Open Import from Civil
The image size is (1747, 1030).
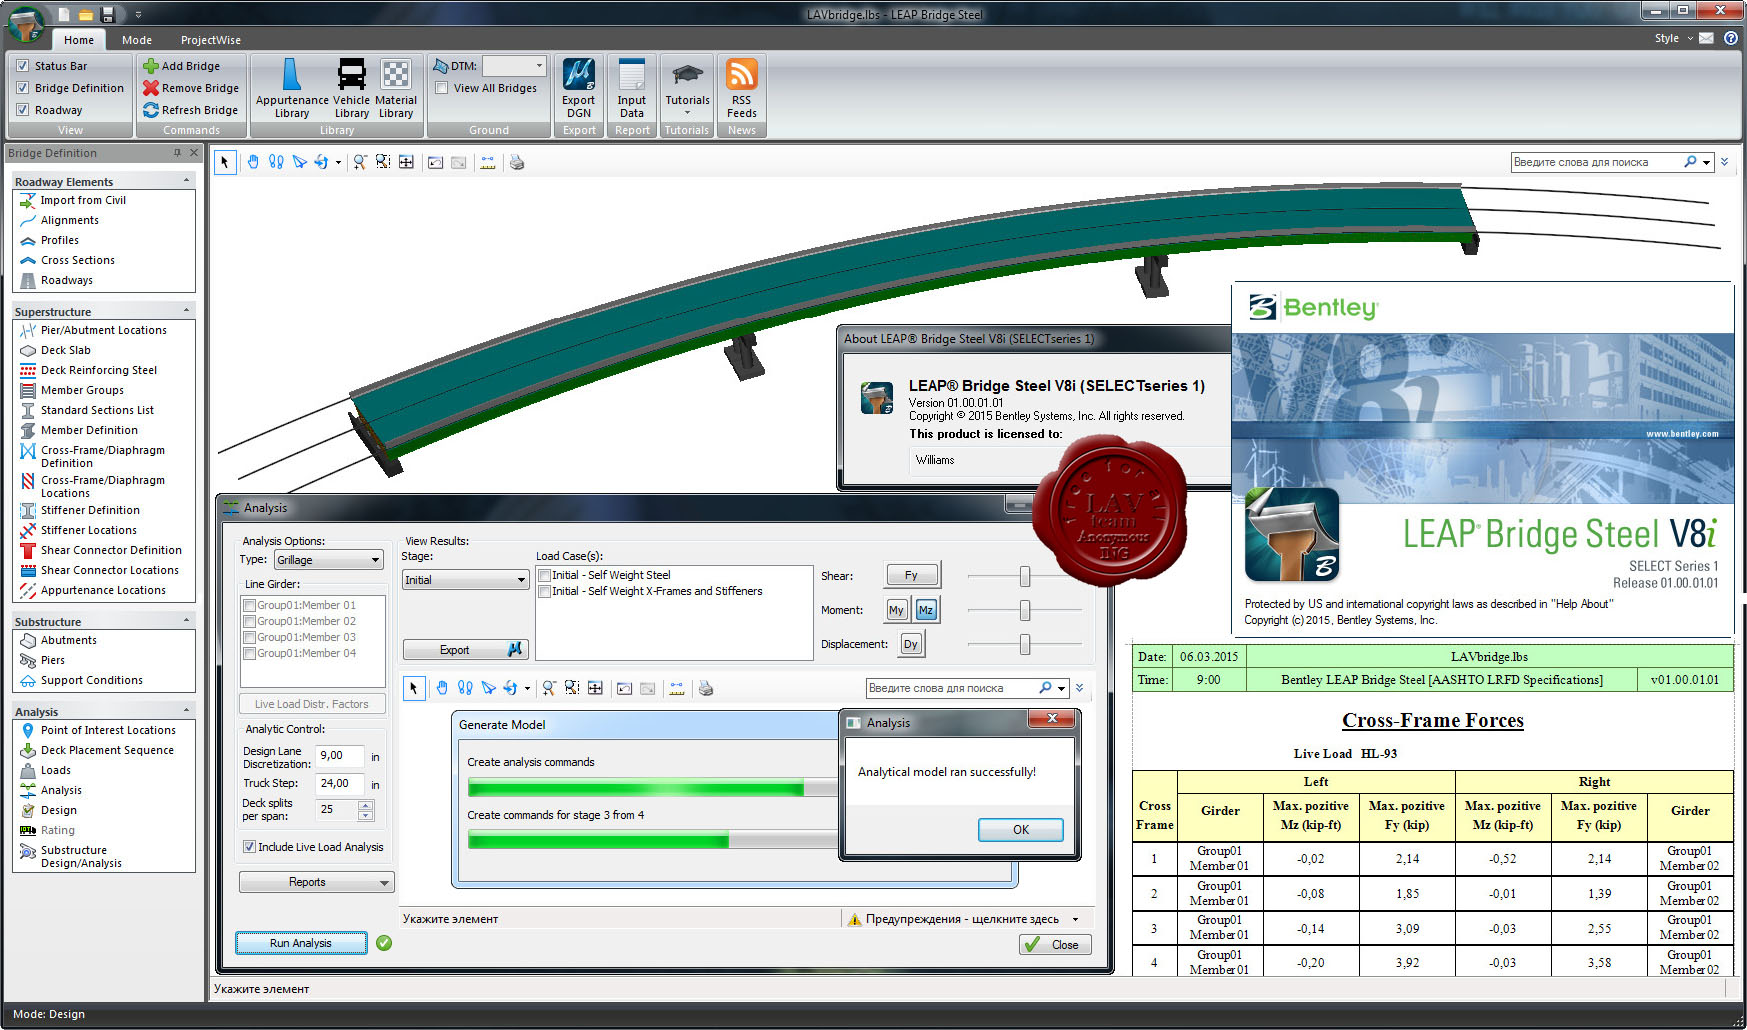point(73,200)
